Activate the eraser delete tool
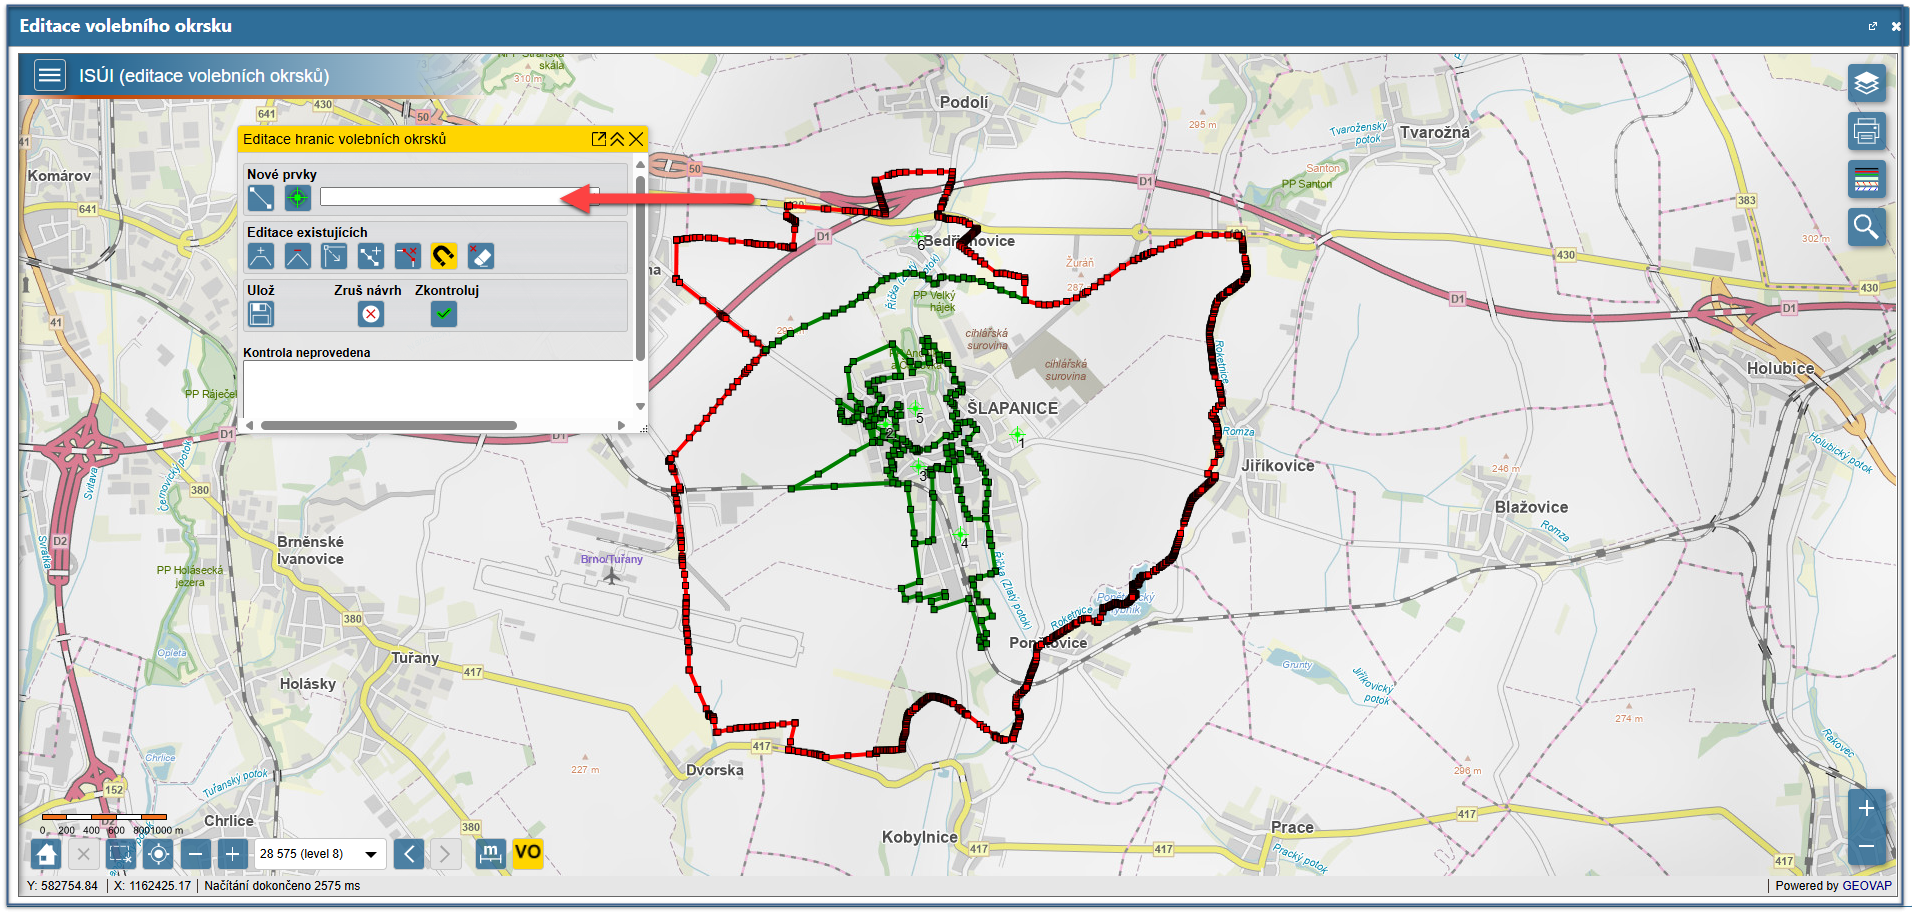 click(x=481, y=256)
